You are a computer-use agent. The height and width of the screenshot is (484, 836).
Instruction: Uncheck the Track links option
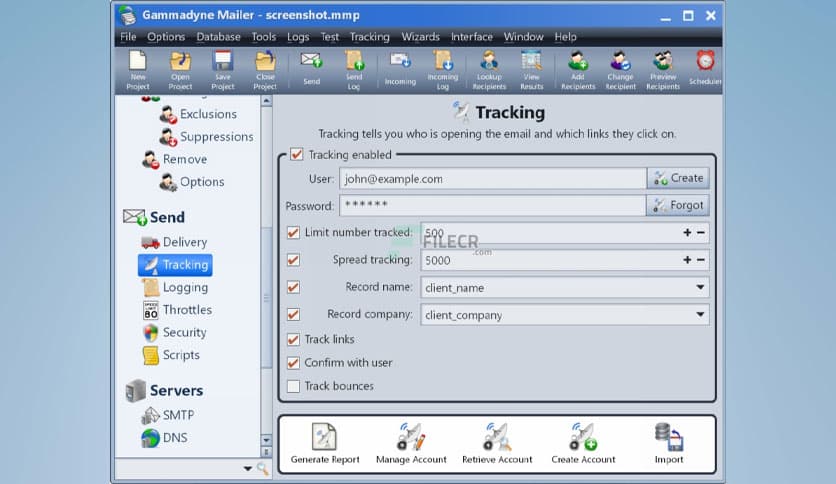[293, 340]
